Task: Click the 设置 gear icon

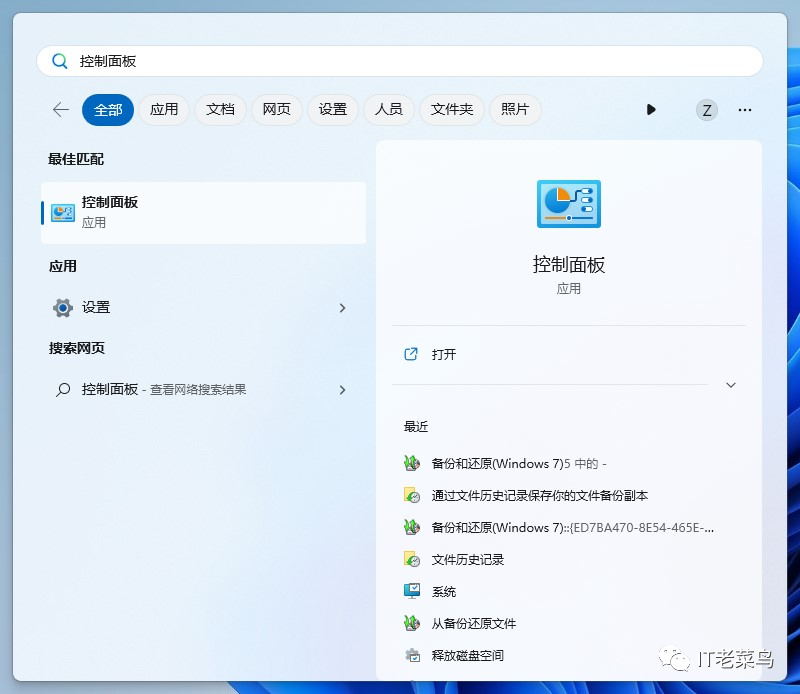Action: [63, 308]
